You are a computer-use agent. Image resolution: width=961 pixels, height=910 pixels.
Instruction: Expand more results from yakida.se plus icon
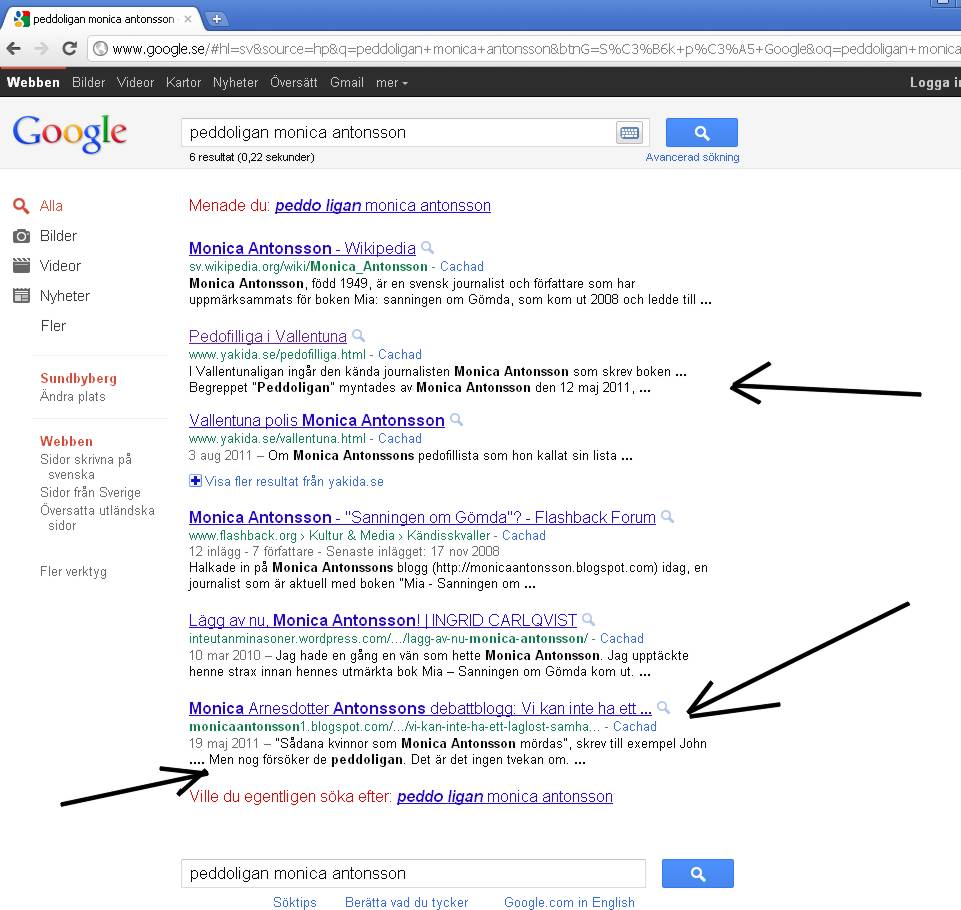point(195,481)
